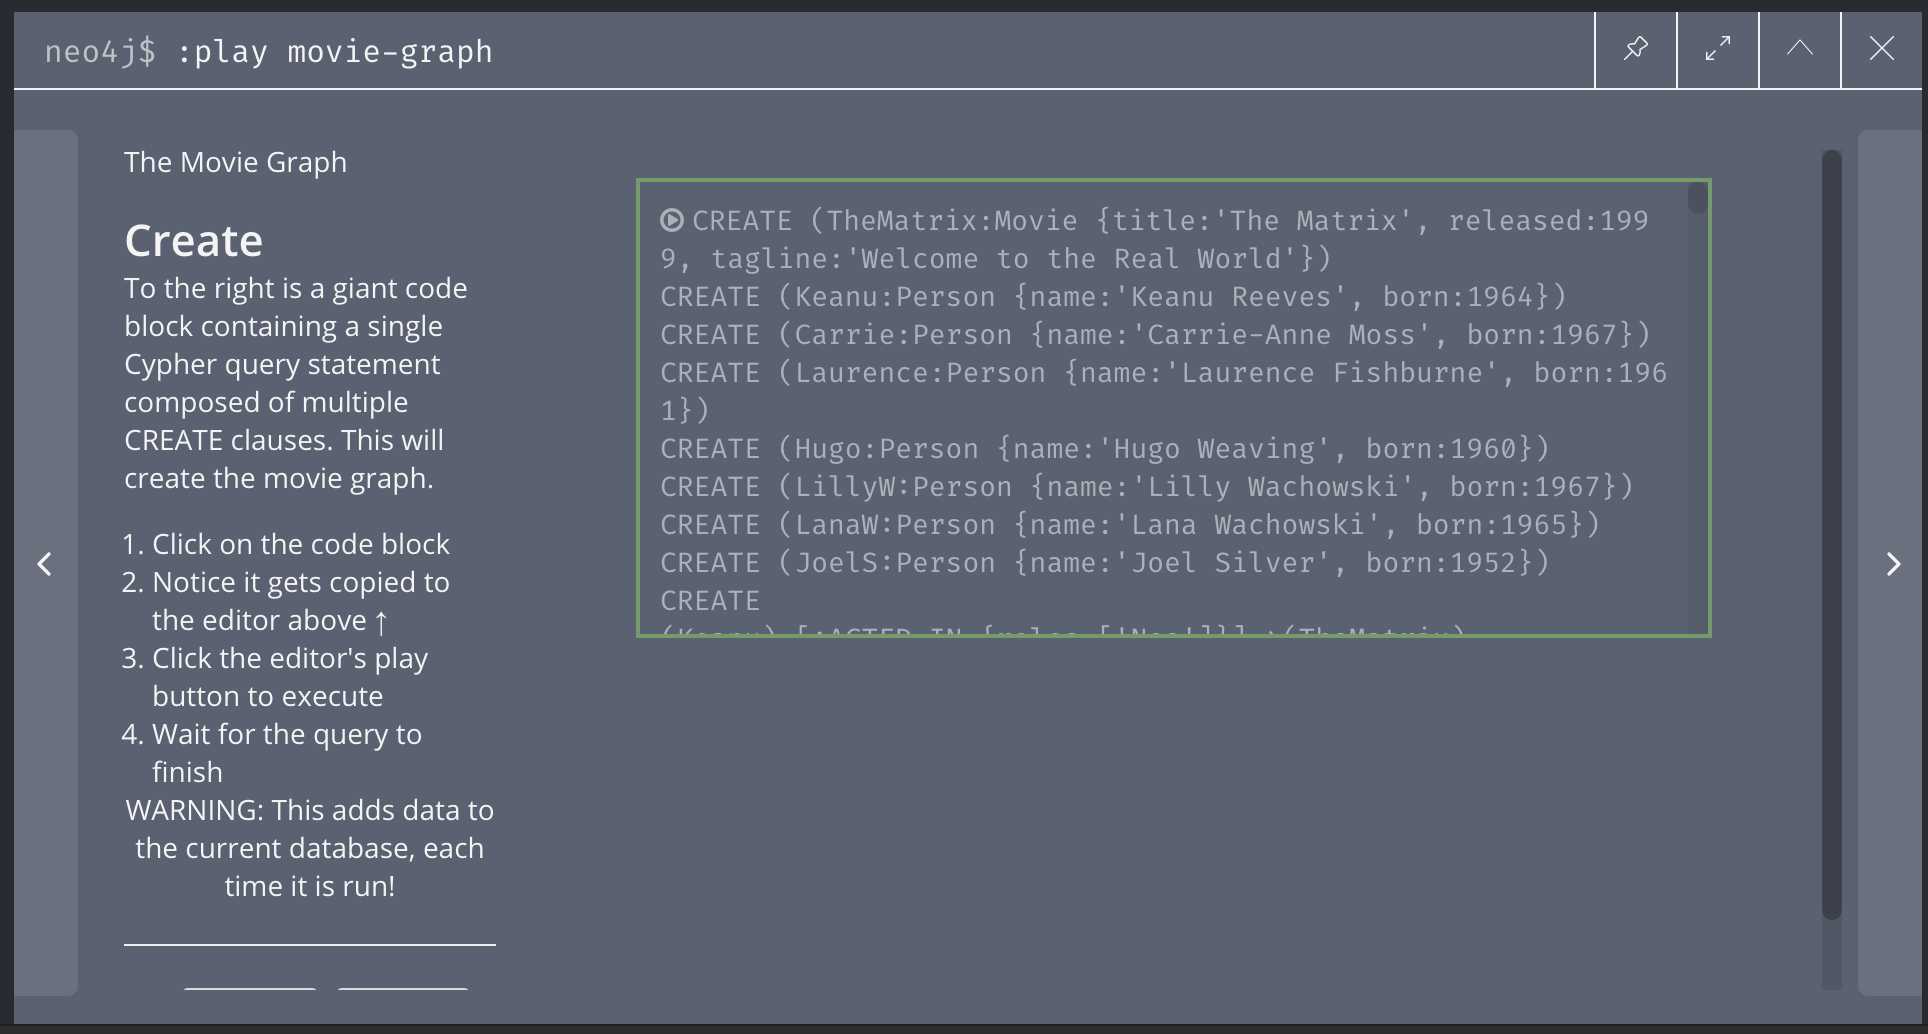
Task: Collapse the frame with up chevron
Action: [x=1800, y=49]
